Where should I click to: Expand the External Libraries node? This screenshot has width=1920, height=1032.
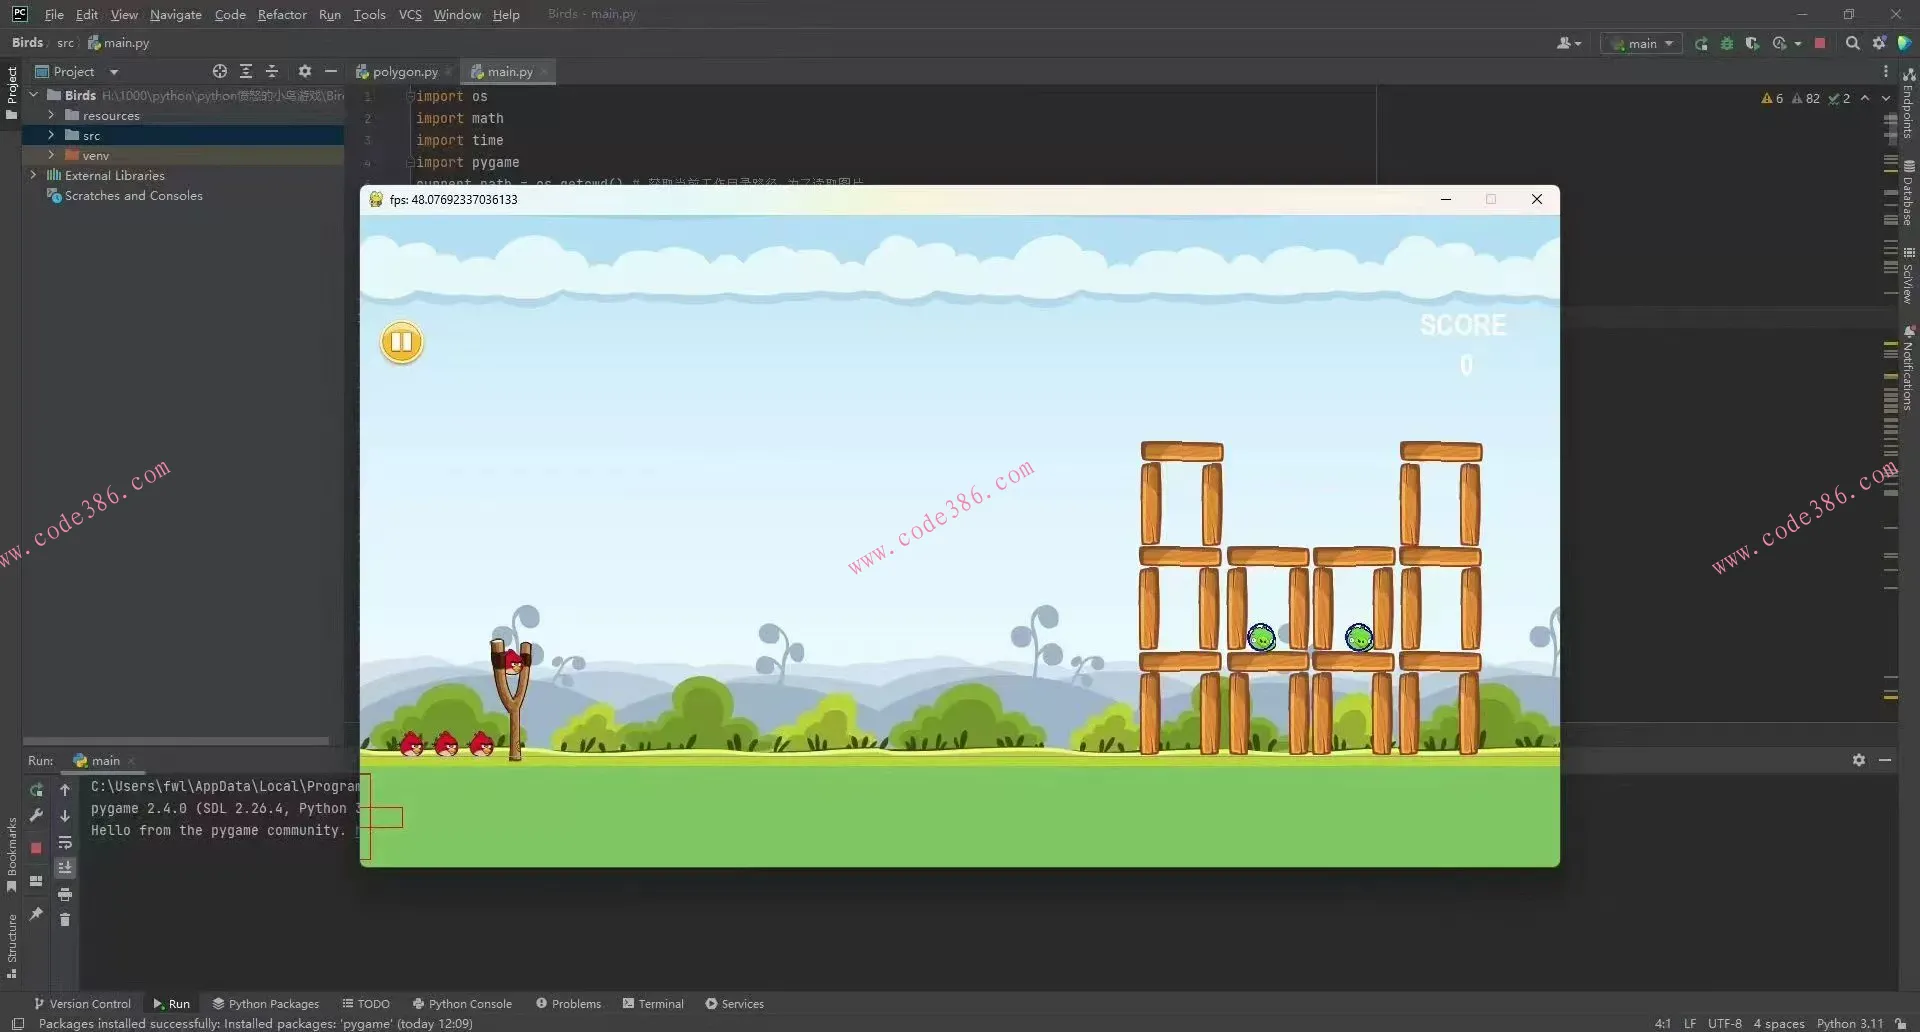click(33, 175)
